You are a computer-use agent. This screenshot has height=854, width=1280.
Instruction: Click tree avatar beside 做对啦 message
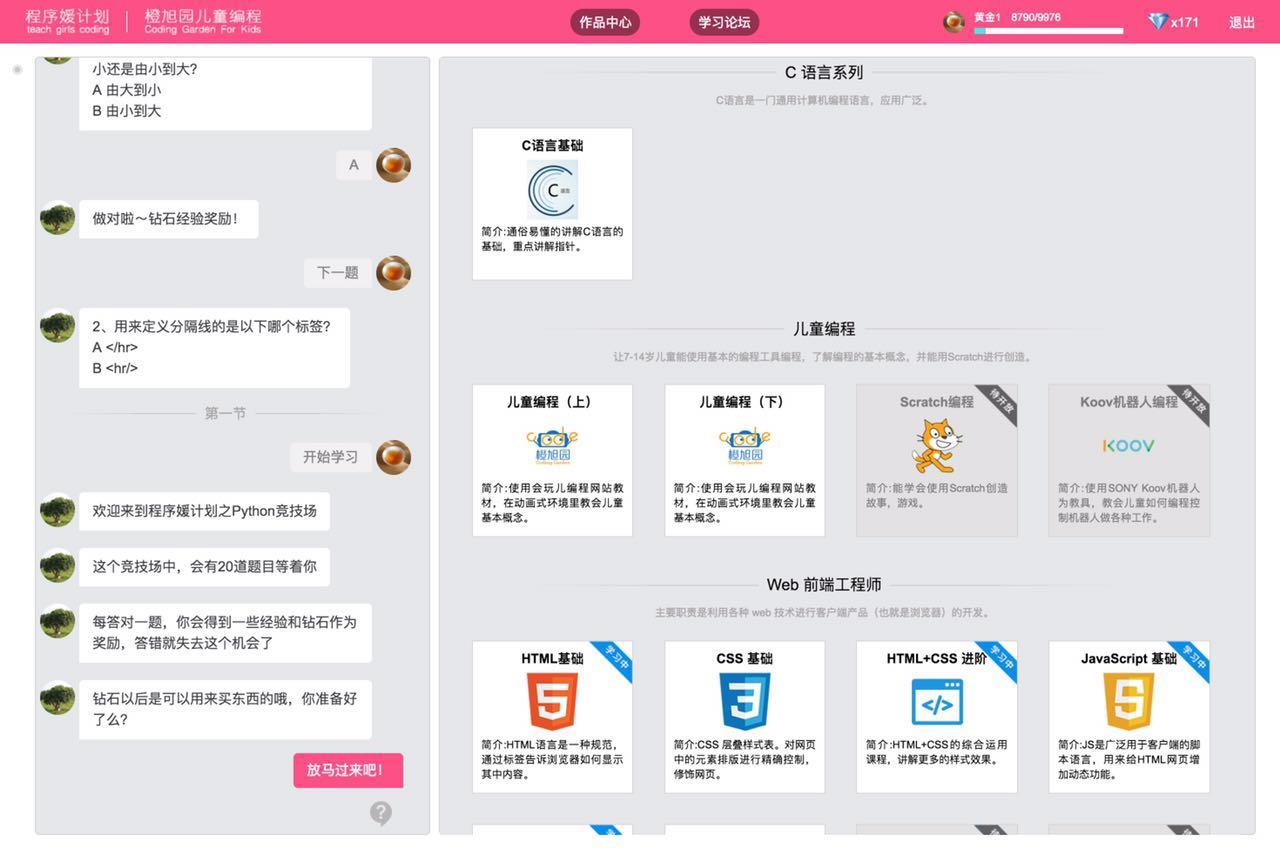click(x=57, y=218)
